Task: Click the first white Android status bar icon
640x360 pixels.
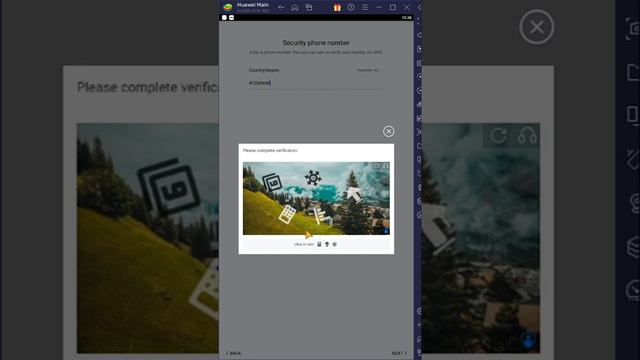Action: click(224, 18)
